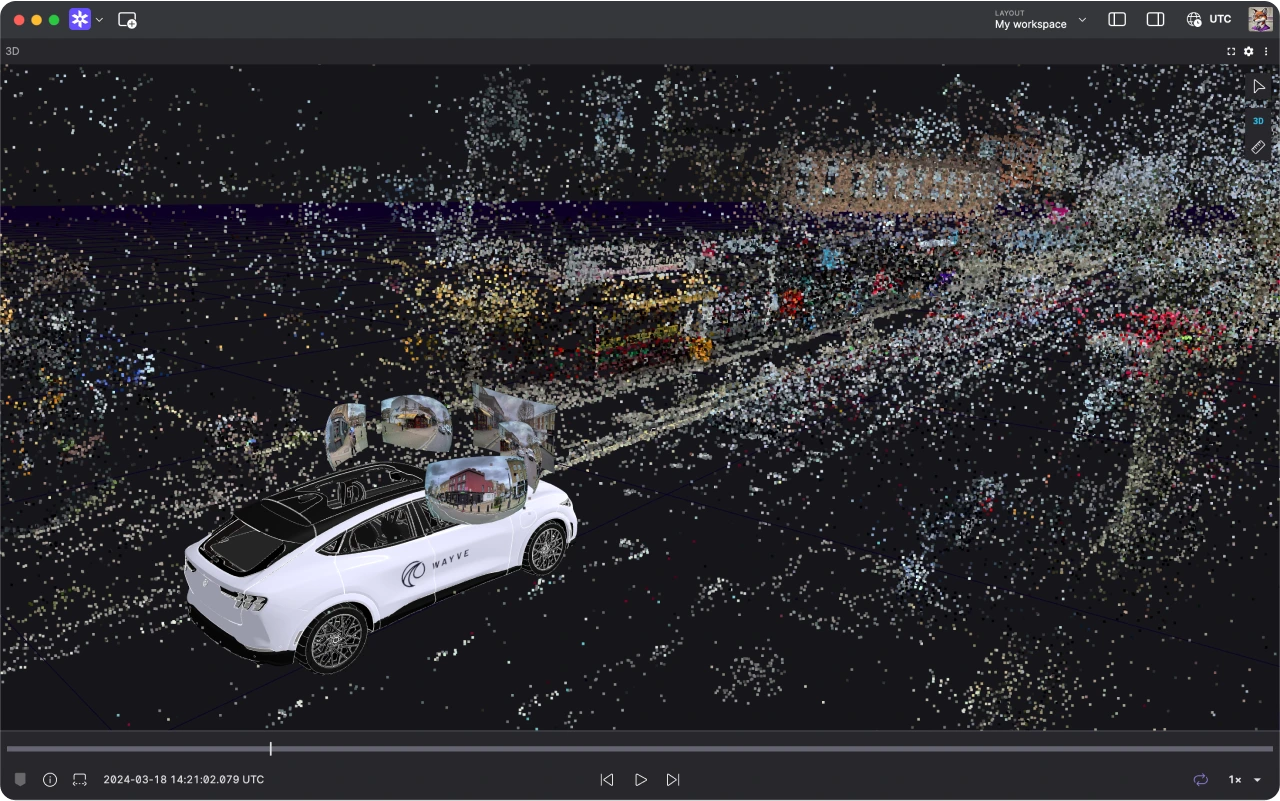Switch the camera between 3D and 2D view
This screenshot has width=1280, height=801.
(x=1257, y=120)
